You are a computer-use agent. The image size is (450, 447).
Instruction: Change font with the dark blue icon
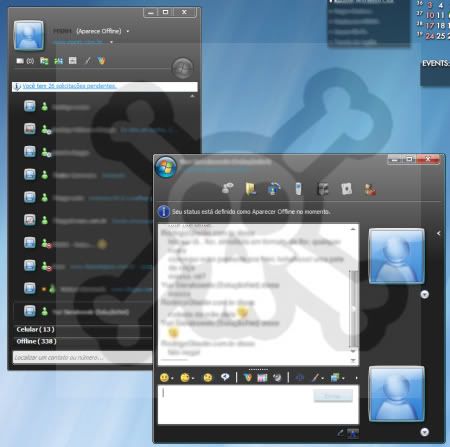click(x=299, y=378)
